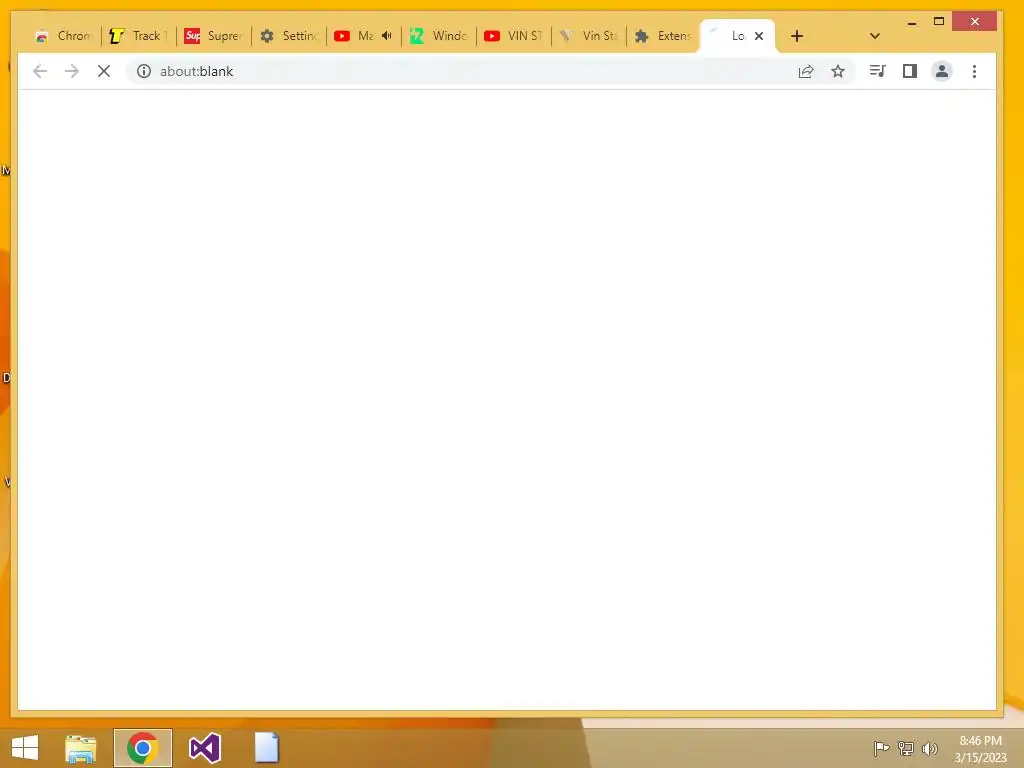1024x768 pixels.
Task: Toggle the side panel icon
Action: tap(910, 71)
